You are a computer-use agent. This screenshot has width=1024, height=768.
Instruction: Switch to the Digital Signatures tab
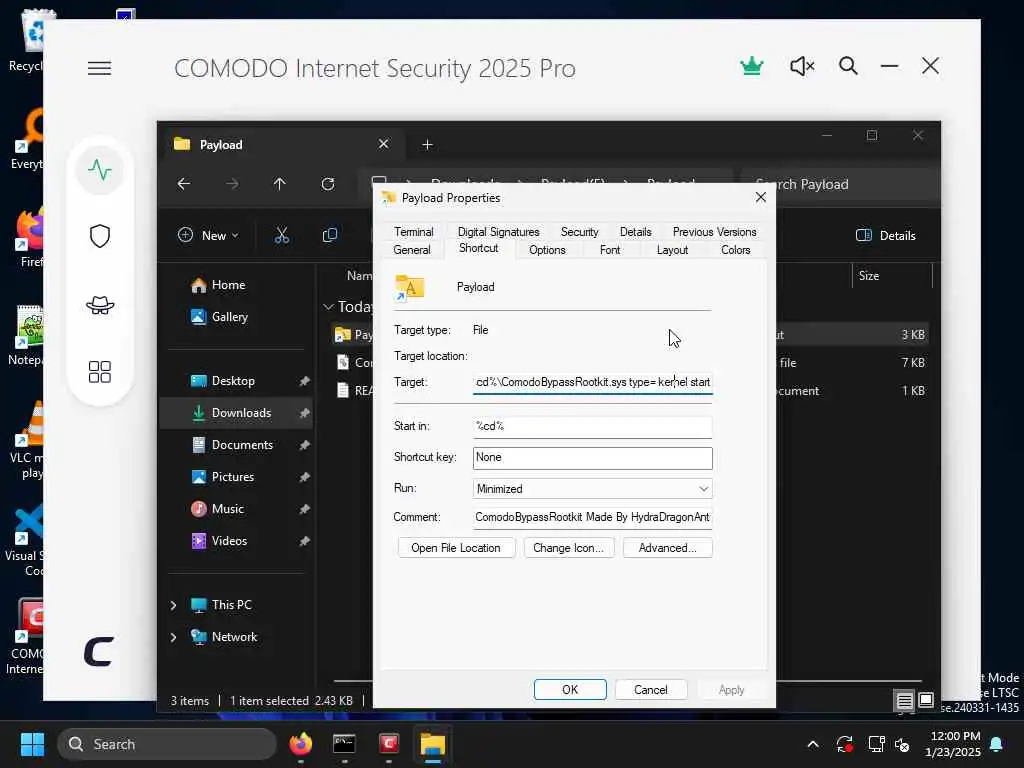[498, 232]
